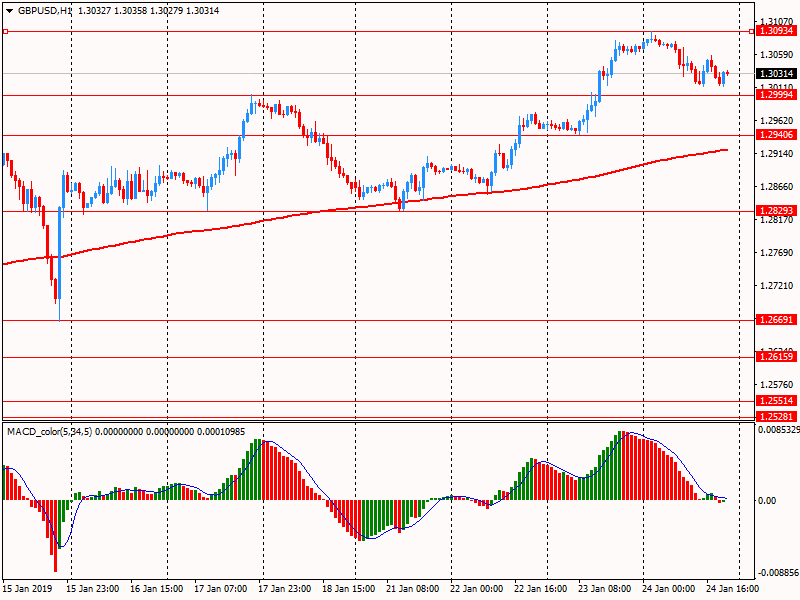Image resolution: width=800 pixels, height=600 pixels.
Task: Click the 22 Jan 16:00 time axis label
Action: click(540, 589)
